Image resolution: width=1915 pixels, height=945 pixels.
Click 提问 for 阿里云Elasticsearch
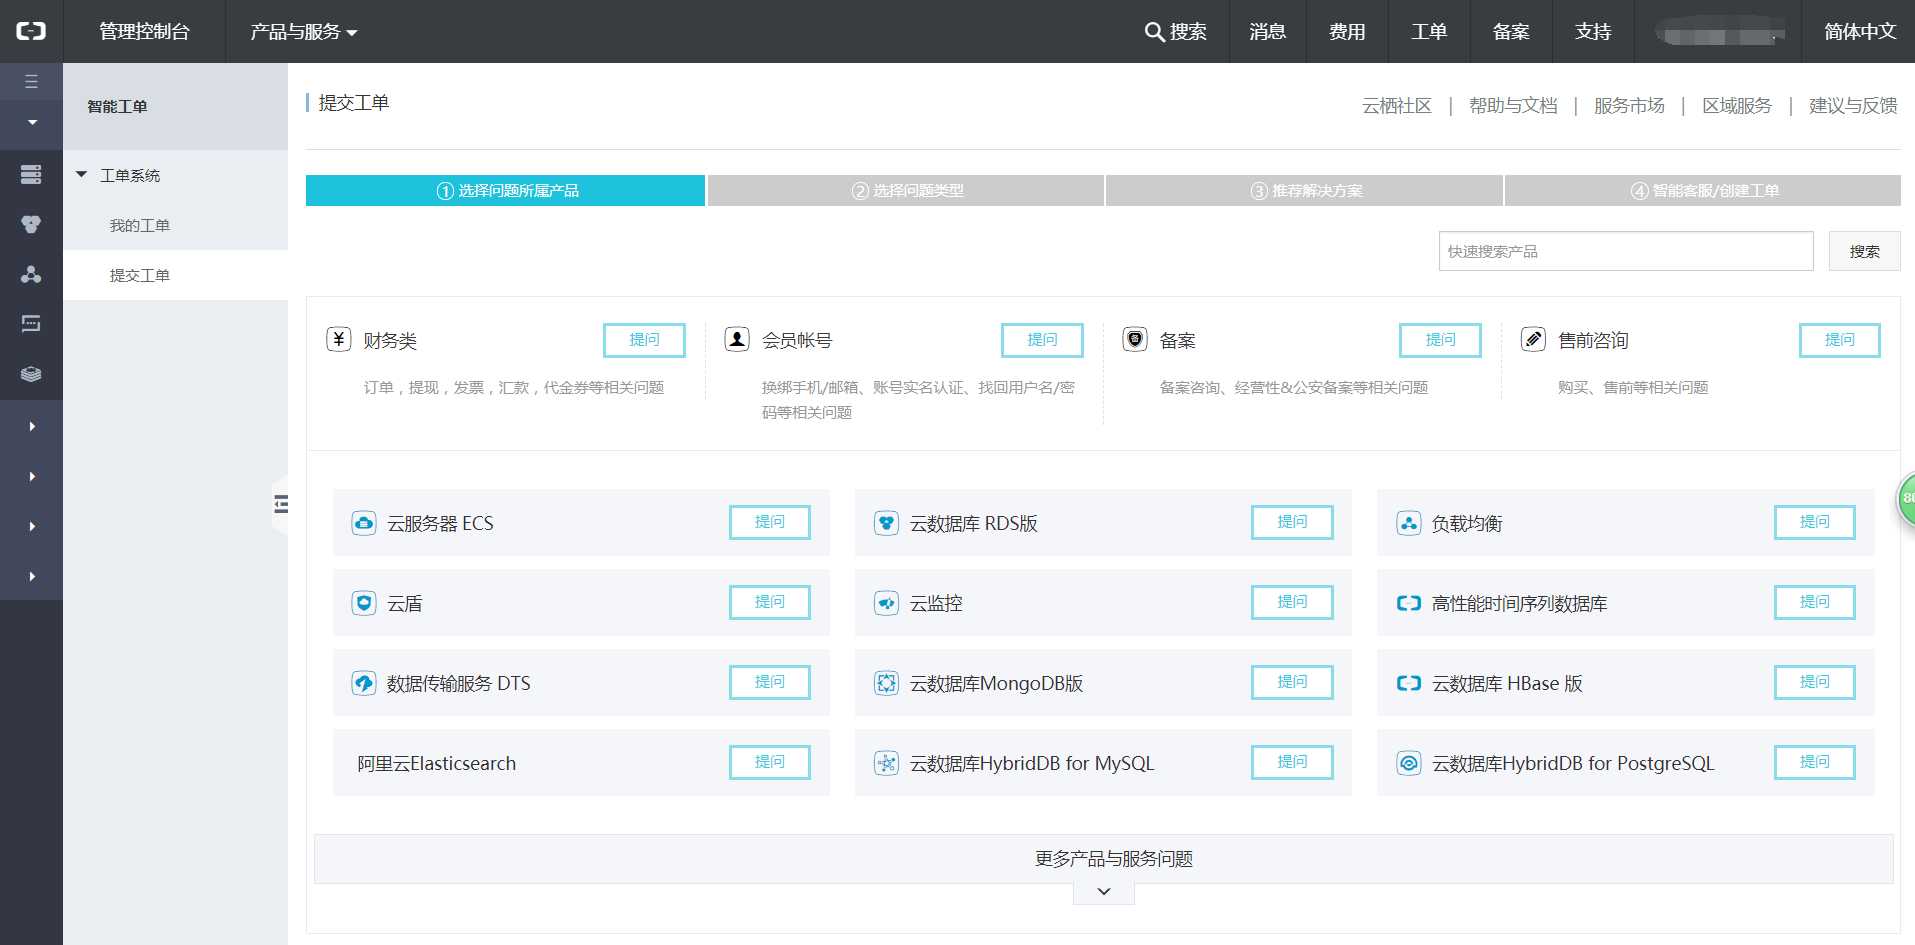tap(769, 762)
